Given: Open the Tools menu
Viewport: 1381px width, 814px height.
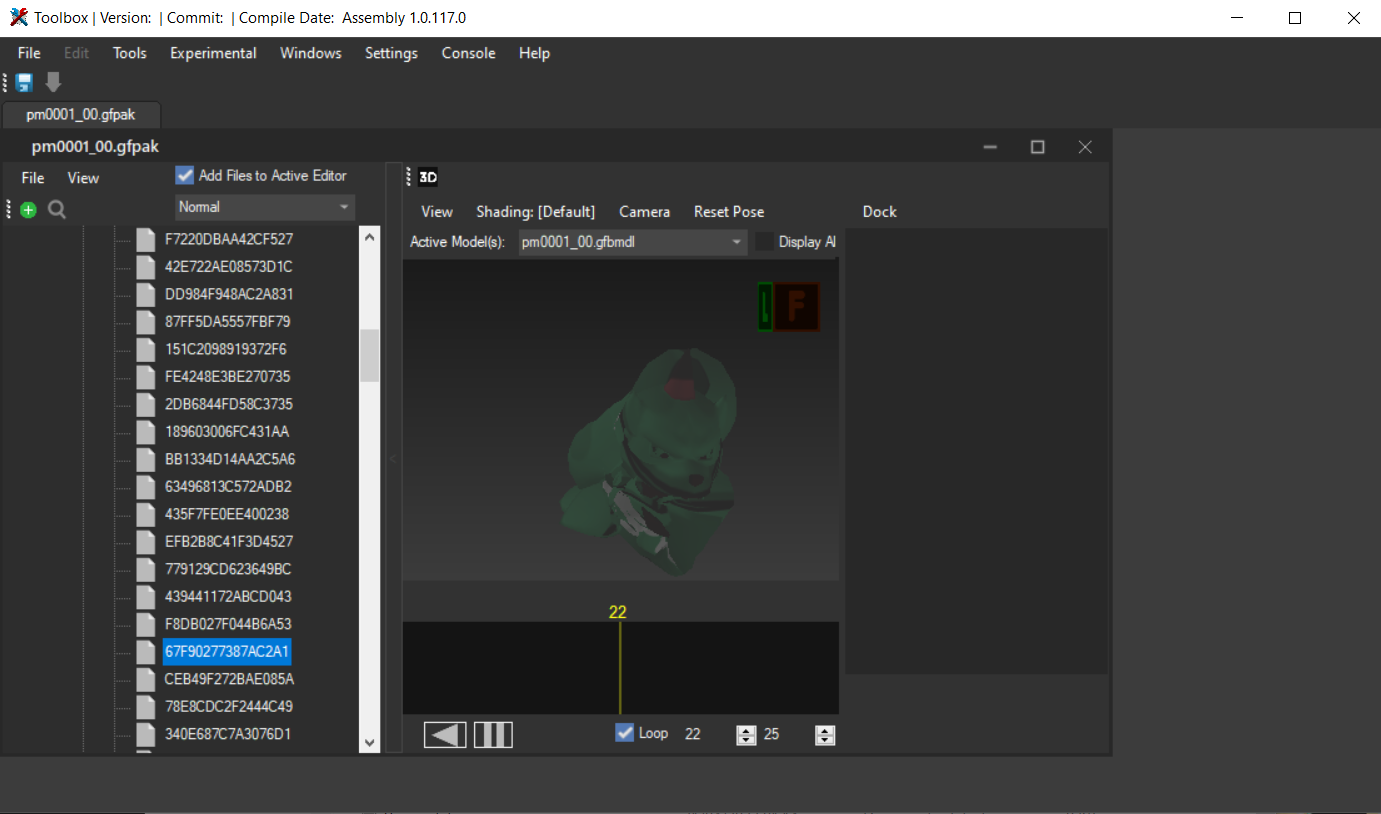Looking at the screenshot, I should pyautogui.click(x=130, y=53).
